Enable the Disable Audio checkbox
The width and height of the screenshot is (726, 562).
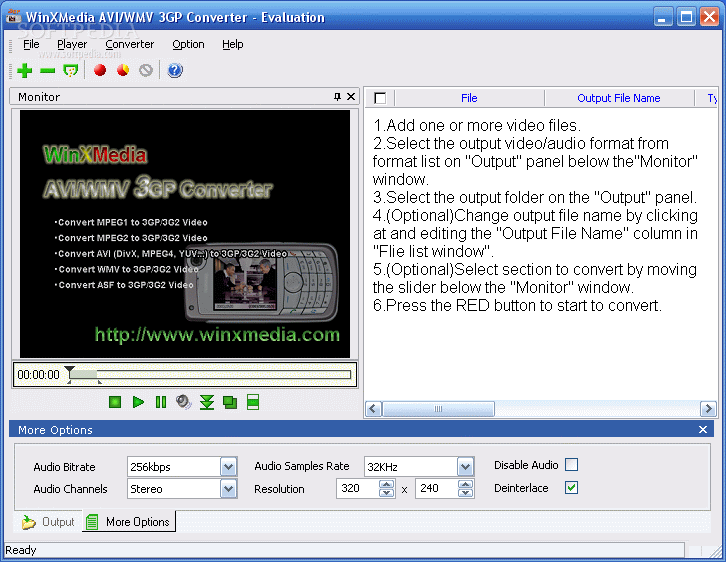[x=572, y=464]
